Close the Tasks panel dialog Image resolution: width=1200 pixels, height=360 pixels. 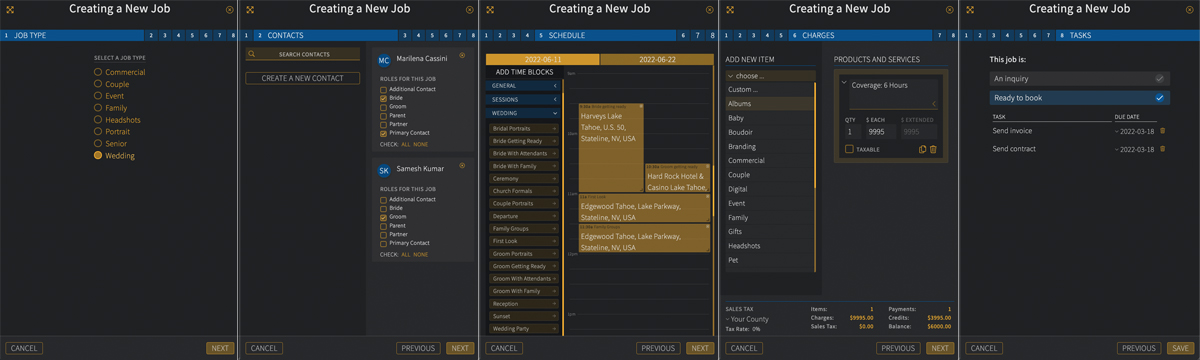[1190, 10]
